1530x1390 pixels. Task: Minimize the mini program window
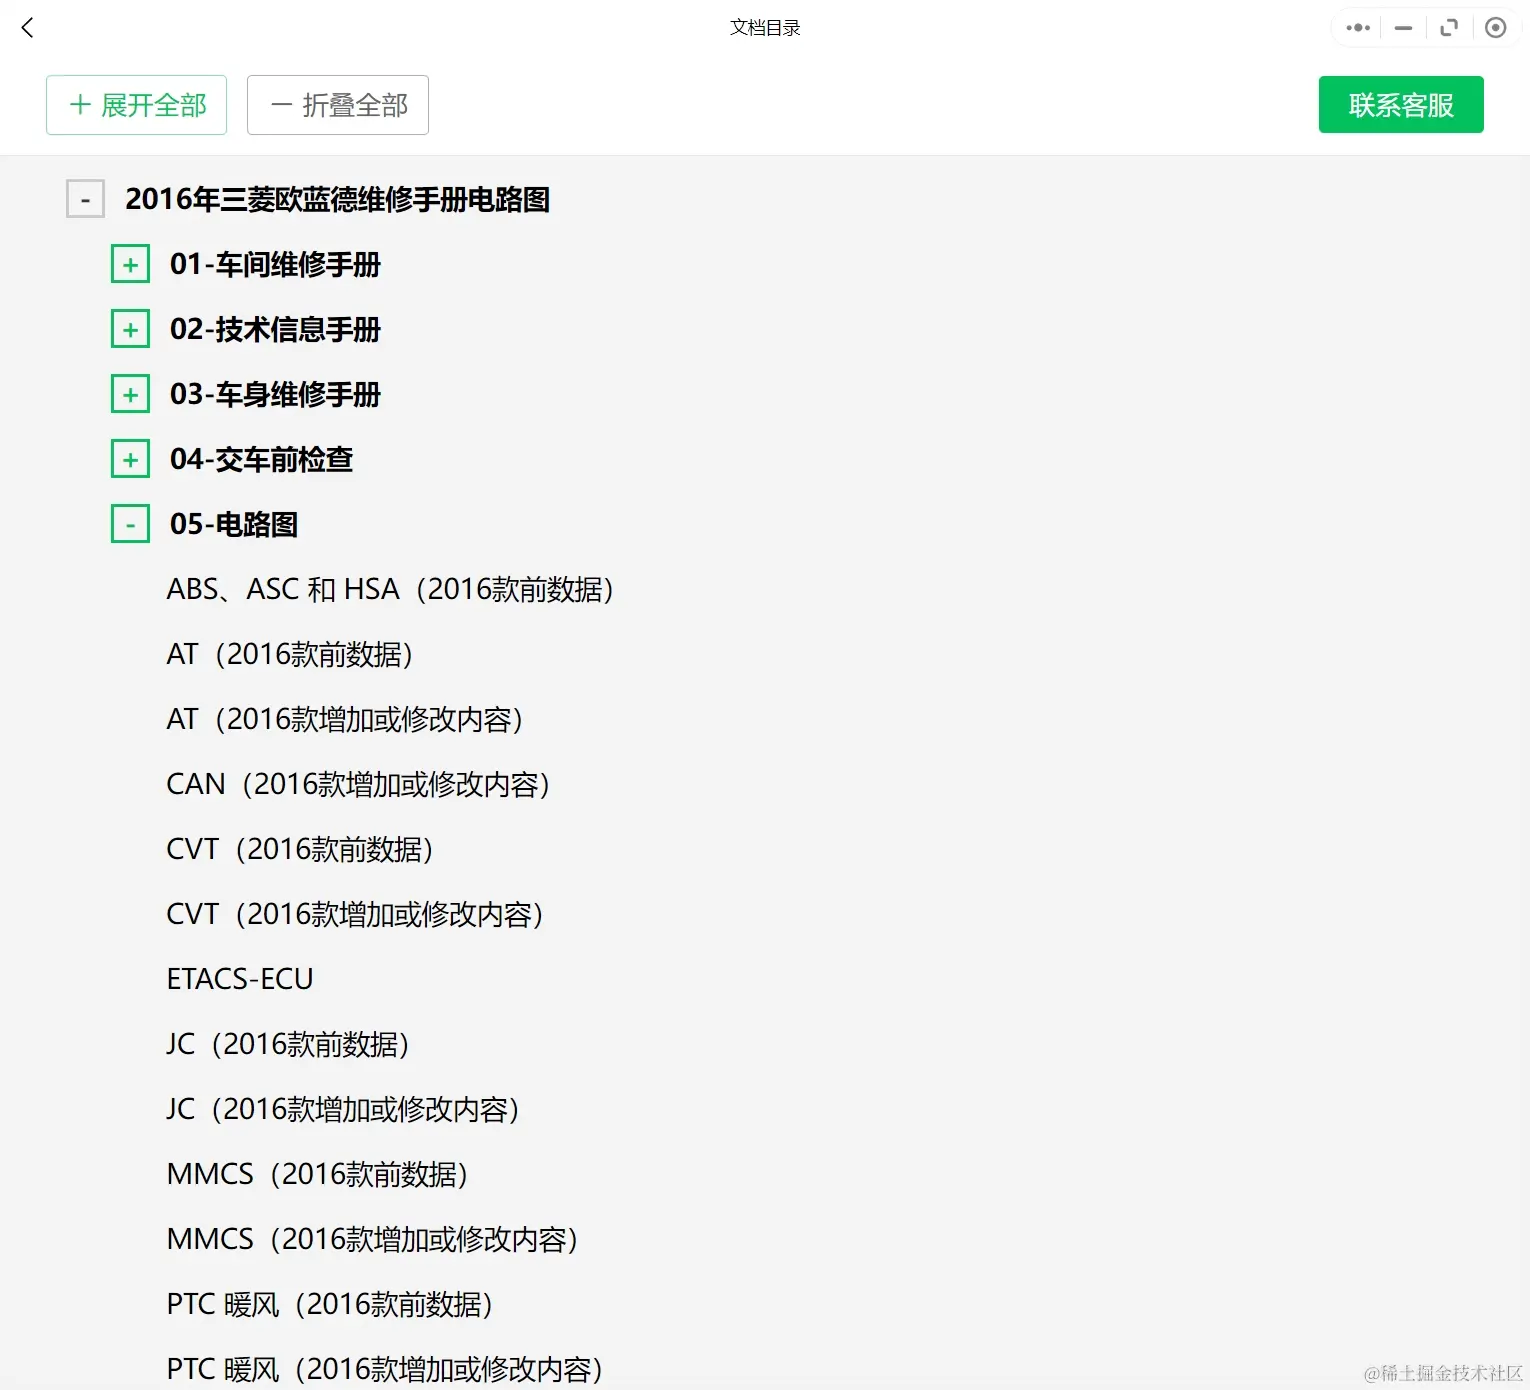tap(1403, 27)
